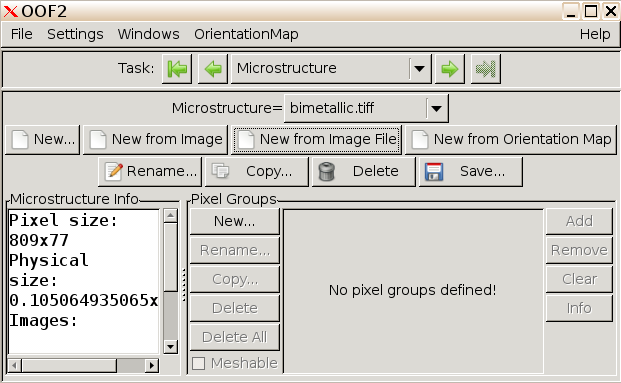This screenshot has width=621, height=383.
Task: Click the 'Images:' line in Microstructure Info
Action: (x=44, y=321)
